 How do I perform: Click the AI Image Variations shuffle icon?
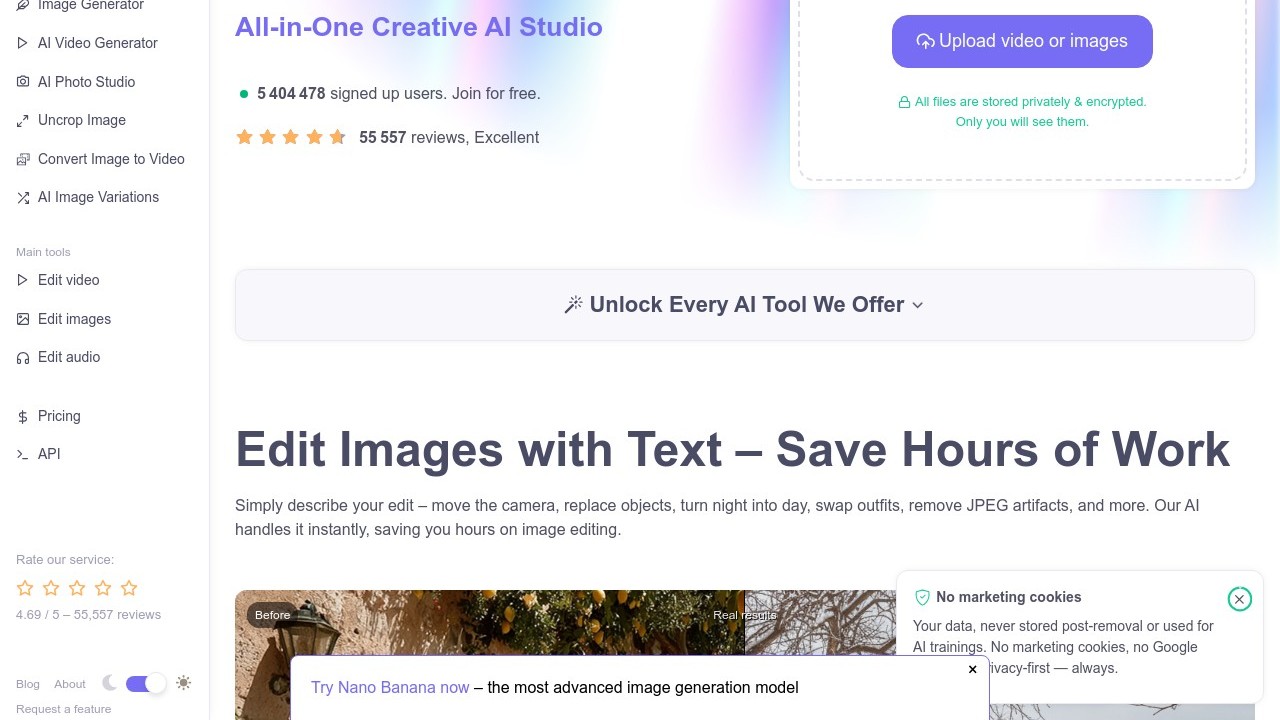pos(23,198)
